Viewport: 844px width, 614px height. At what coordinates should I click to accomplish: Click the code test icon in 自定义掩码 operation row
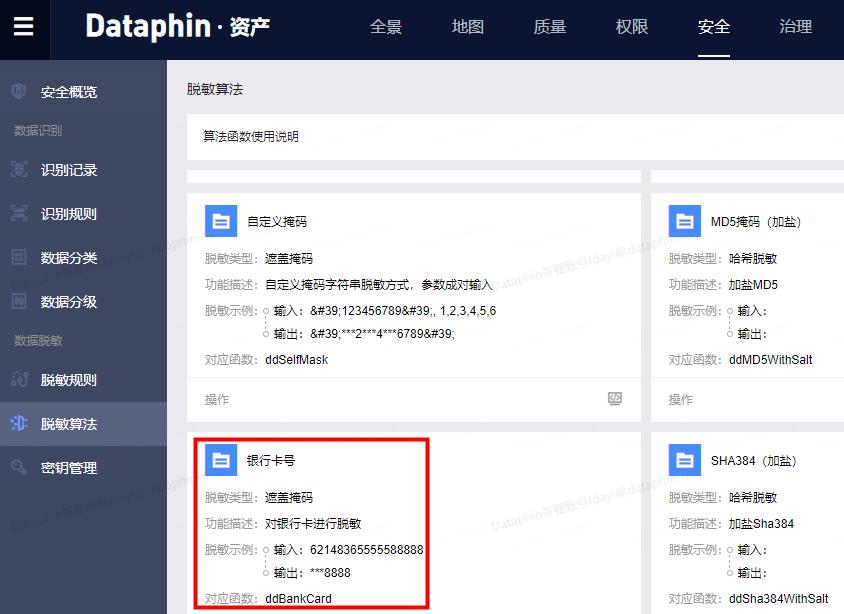click(614, 398)
